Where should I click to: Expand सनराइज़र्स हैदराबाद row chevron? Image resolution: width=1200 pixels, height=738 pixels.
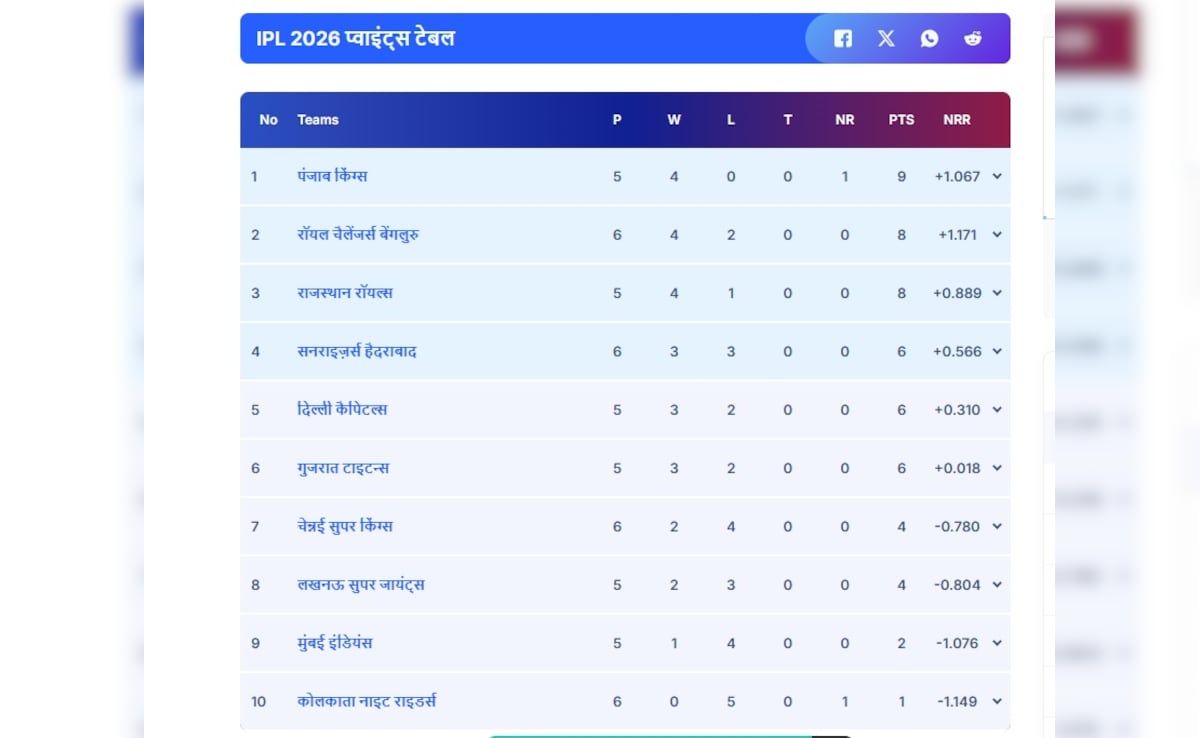pos(997,351)
